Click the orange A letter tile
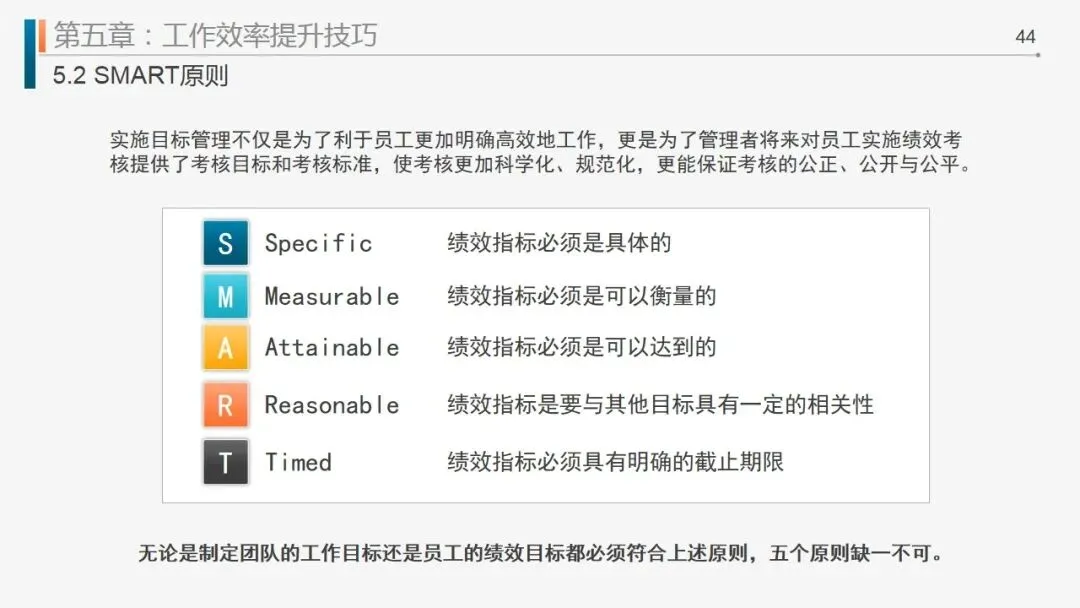This screenshot has height=608, width=1080. tap(225, 348)
